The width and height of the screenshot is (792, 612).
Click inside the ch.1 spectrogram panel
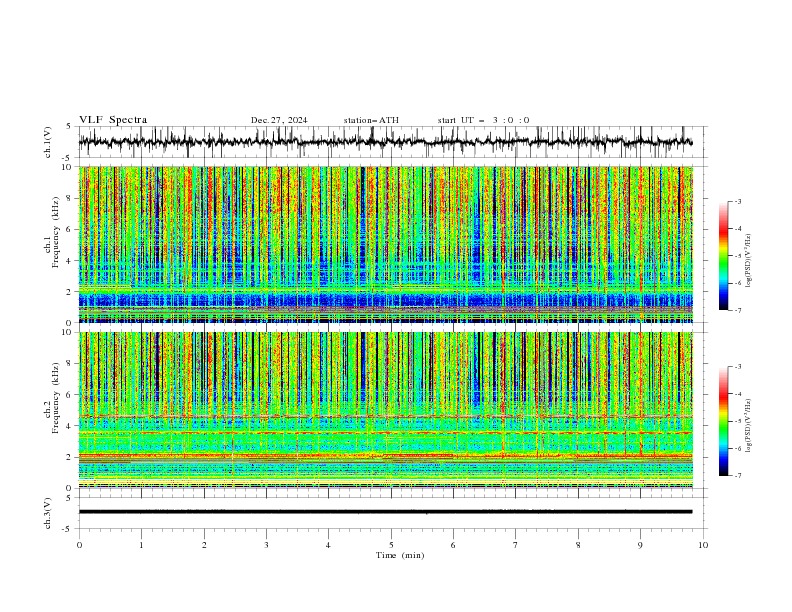pyautogui.click(x=385, y=244)
